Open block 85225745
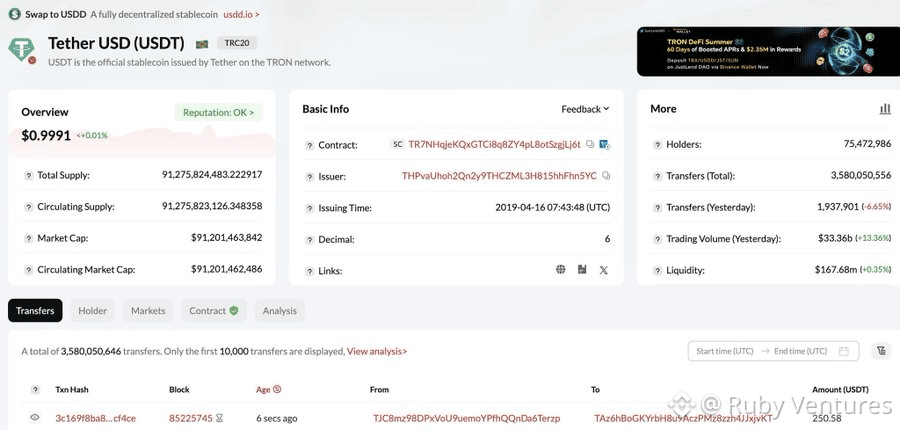Image resolution: width=900 pixels, height=430 pixels. [x=191, y=418]
